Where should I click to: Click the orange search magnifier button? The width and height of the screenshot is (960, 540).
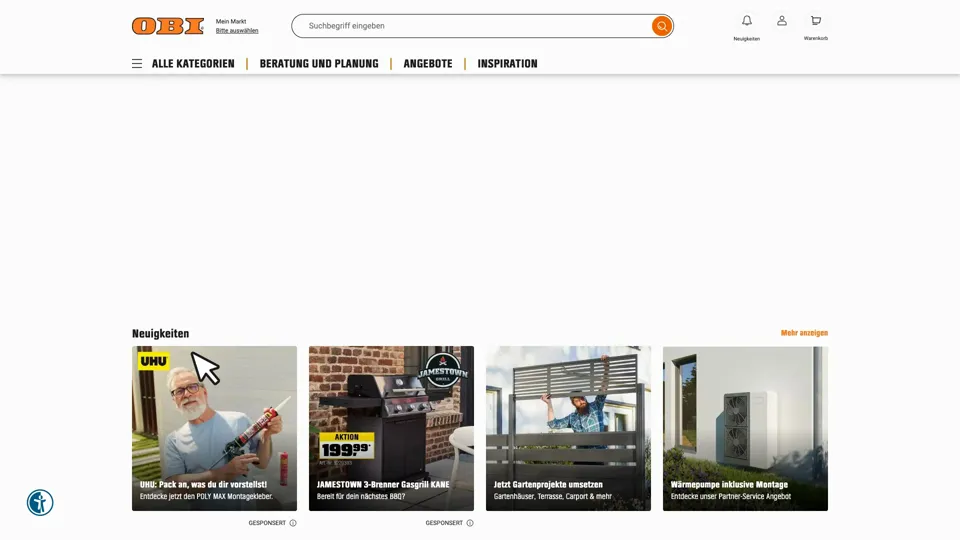tap(661, 26)
